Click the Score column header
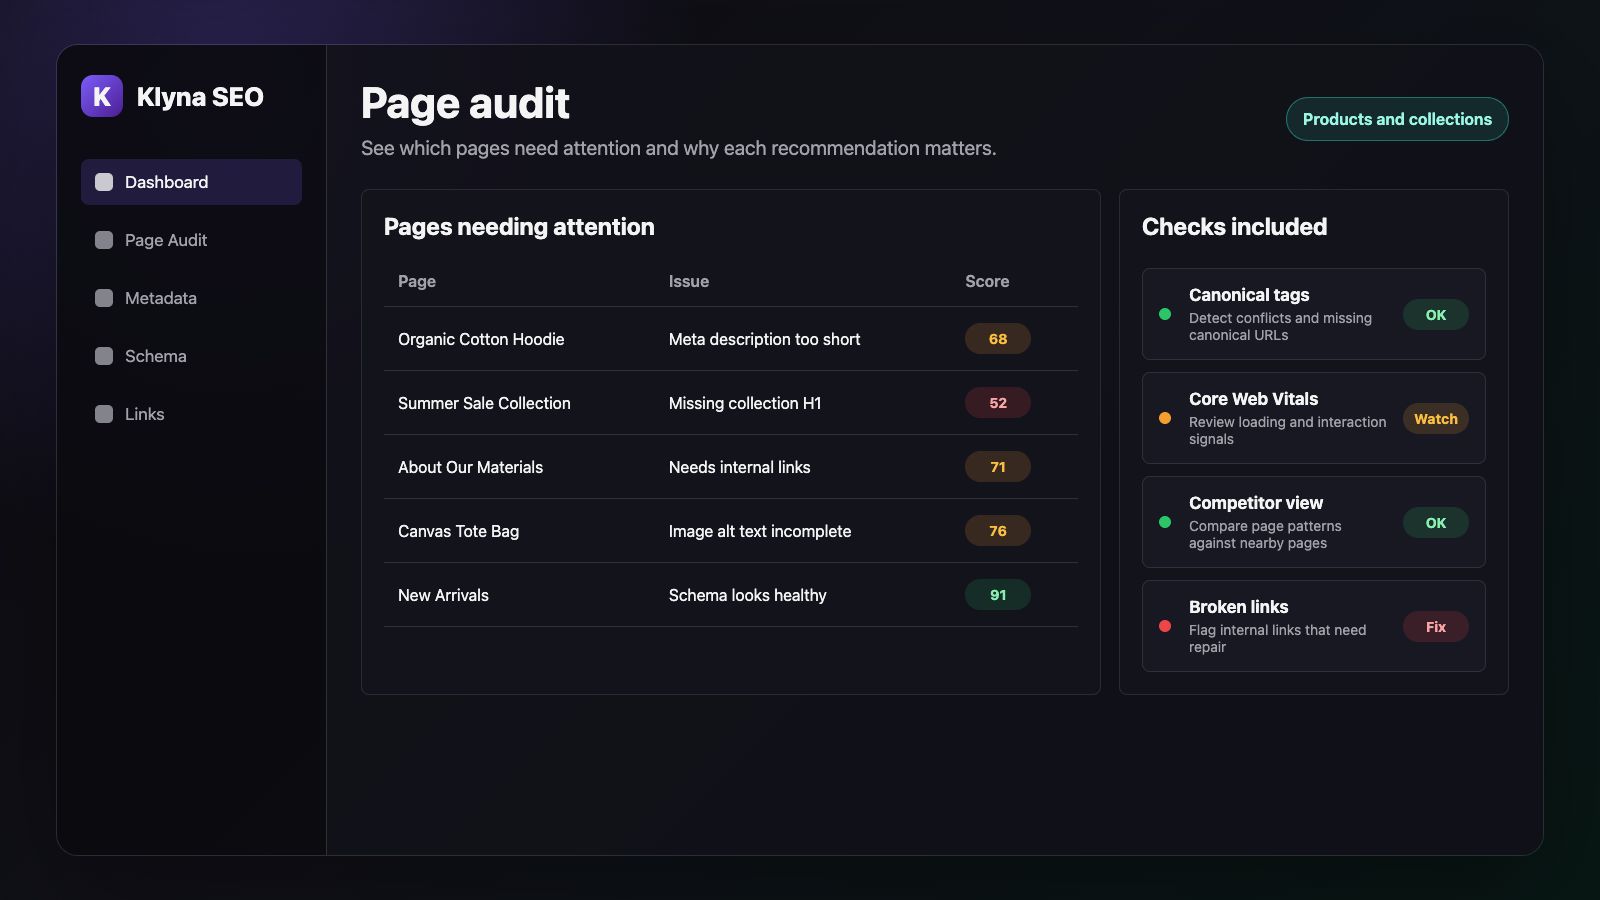Viewport: 1600px width, 900px height. tap(987, 281)
